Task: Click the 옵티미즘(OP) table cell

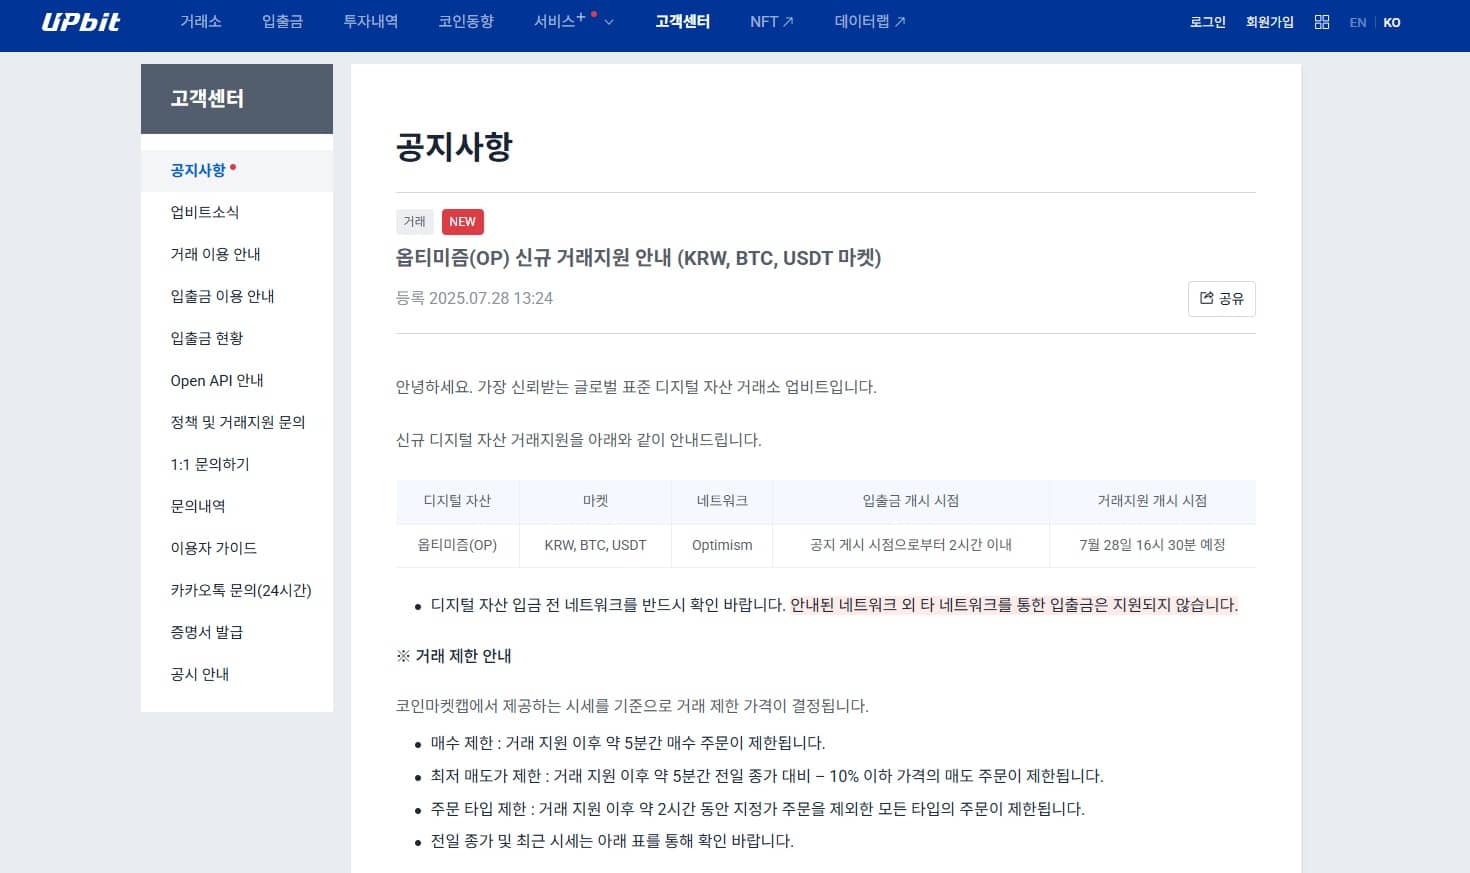Action: tap(457, 545)
